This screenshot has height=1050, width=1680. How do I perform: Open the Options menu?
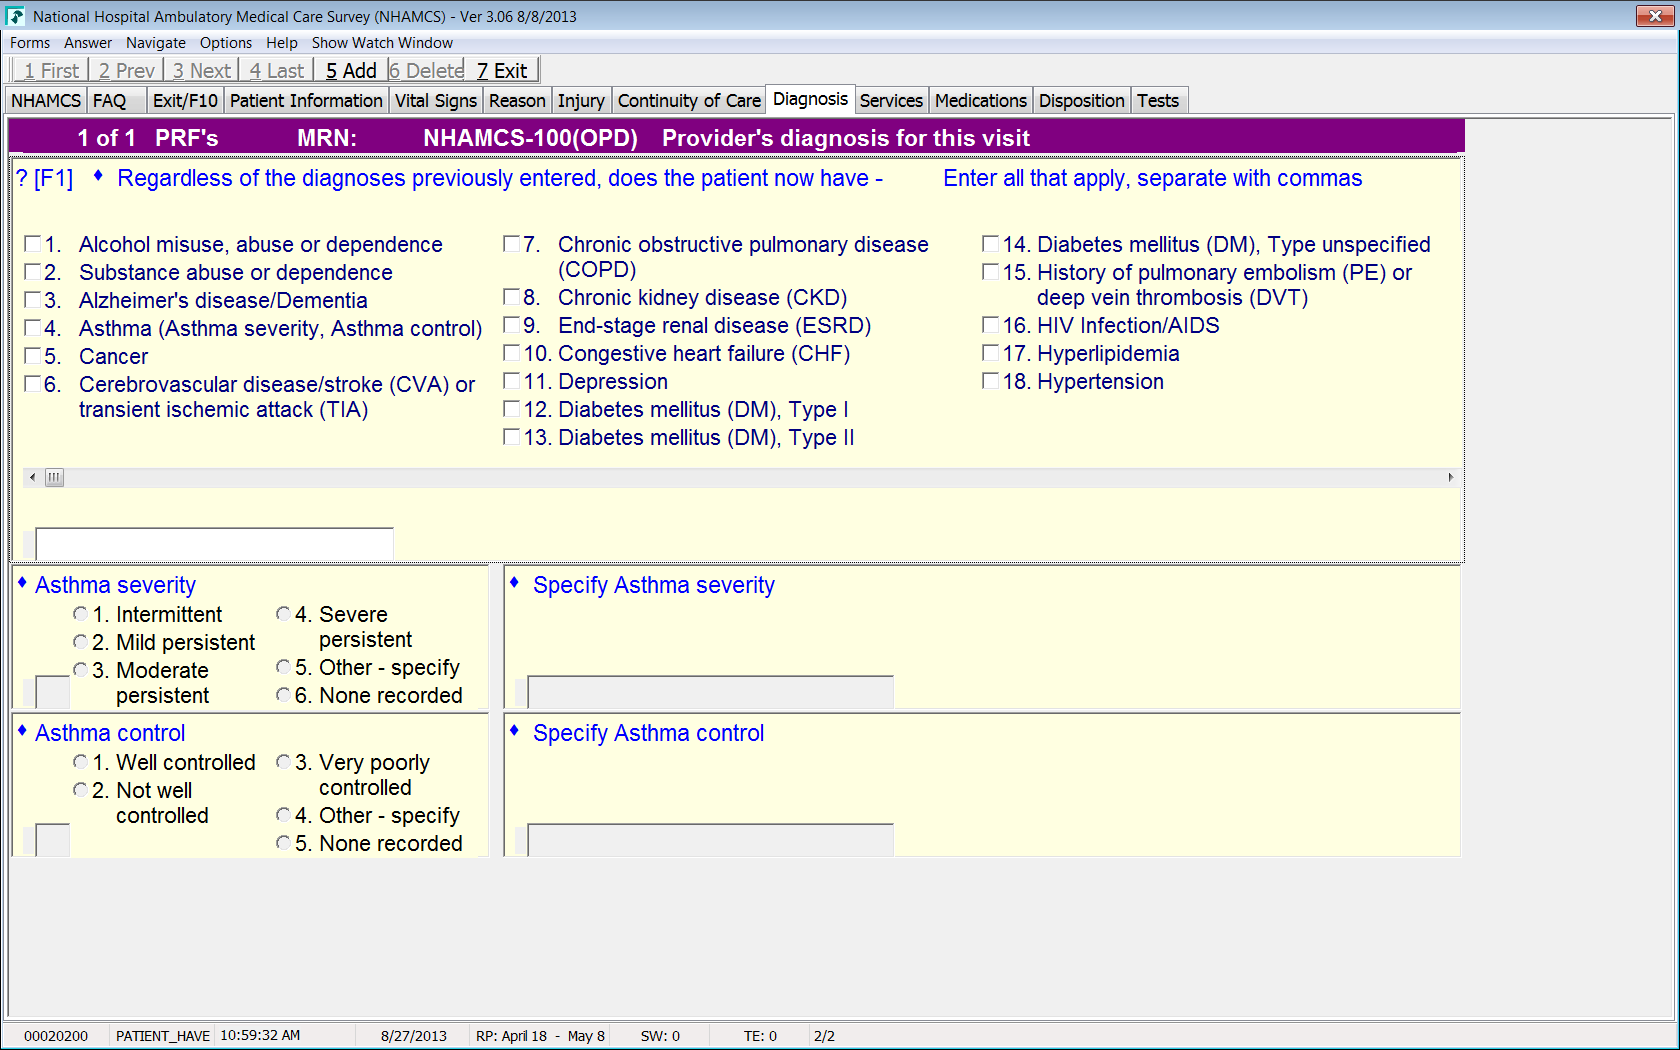click(x=226, y=43)
